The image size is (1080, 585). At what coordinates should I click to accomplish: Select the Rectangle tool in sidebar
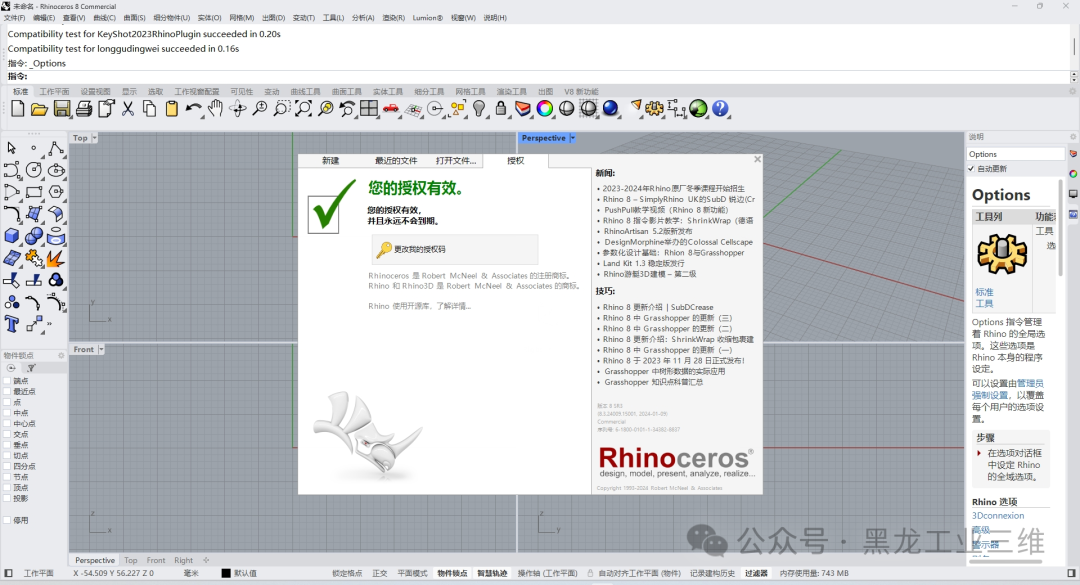pyautogui.click(x=34, y=192)
